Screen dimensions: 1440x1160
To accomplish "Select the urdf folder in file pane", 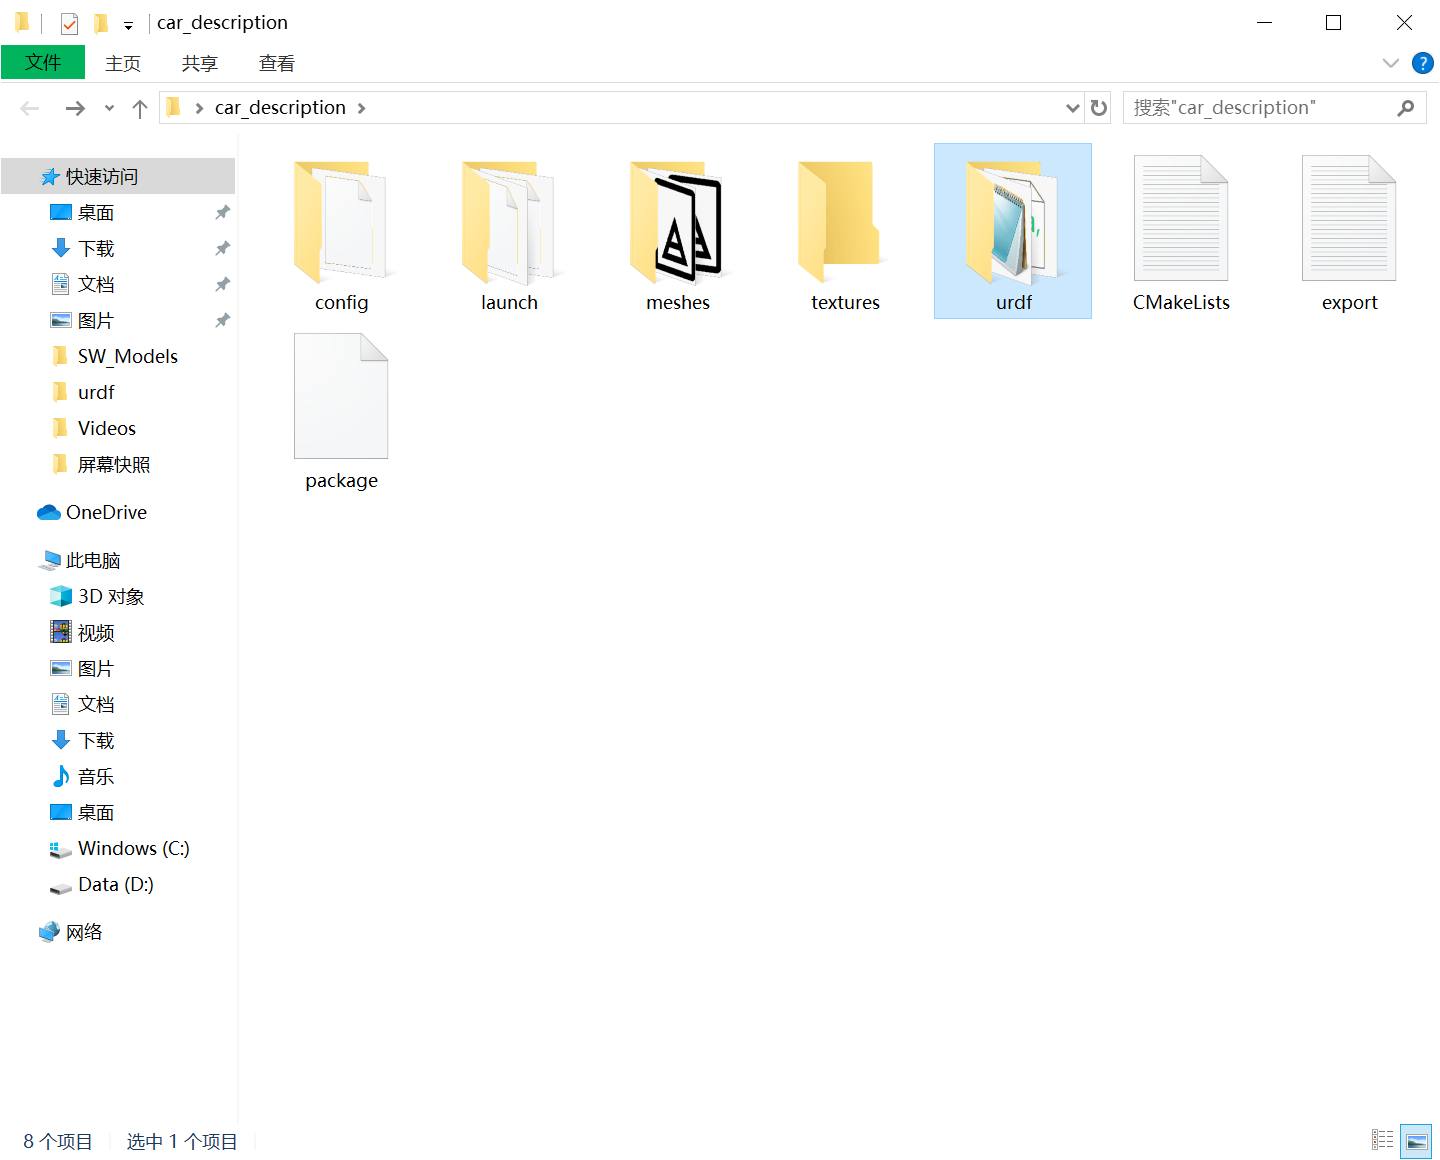I will pos(1013,232).
